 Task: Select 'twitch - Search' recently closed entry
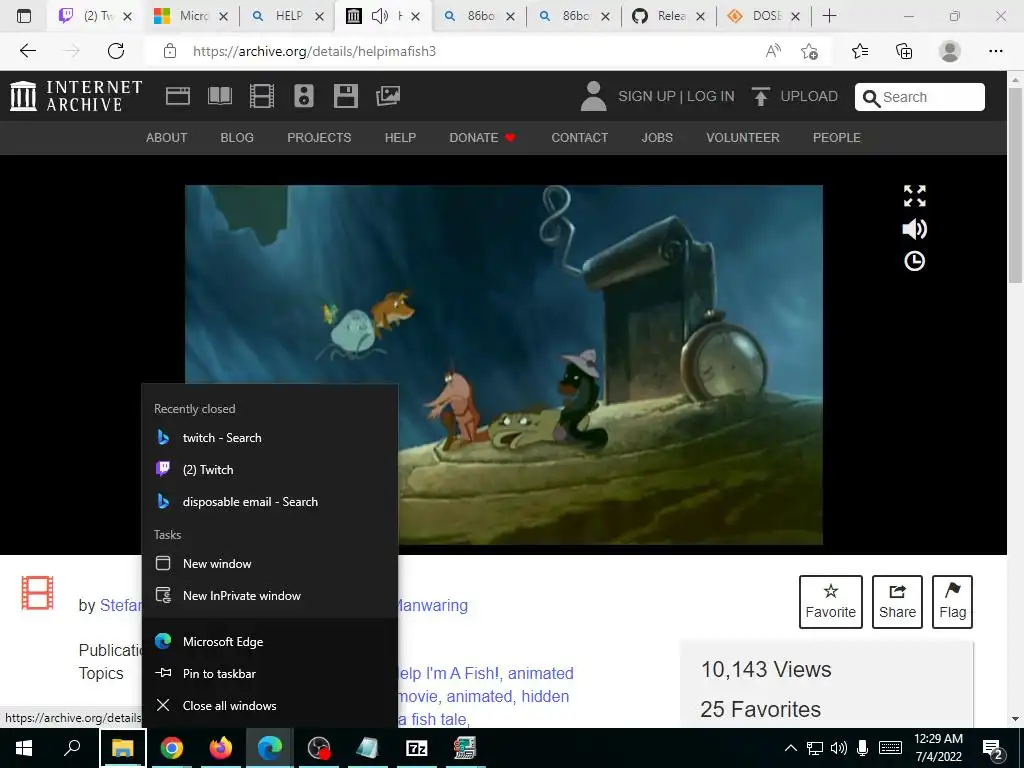270,438
